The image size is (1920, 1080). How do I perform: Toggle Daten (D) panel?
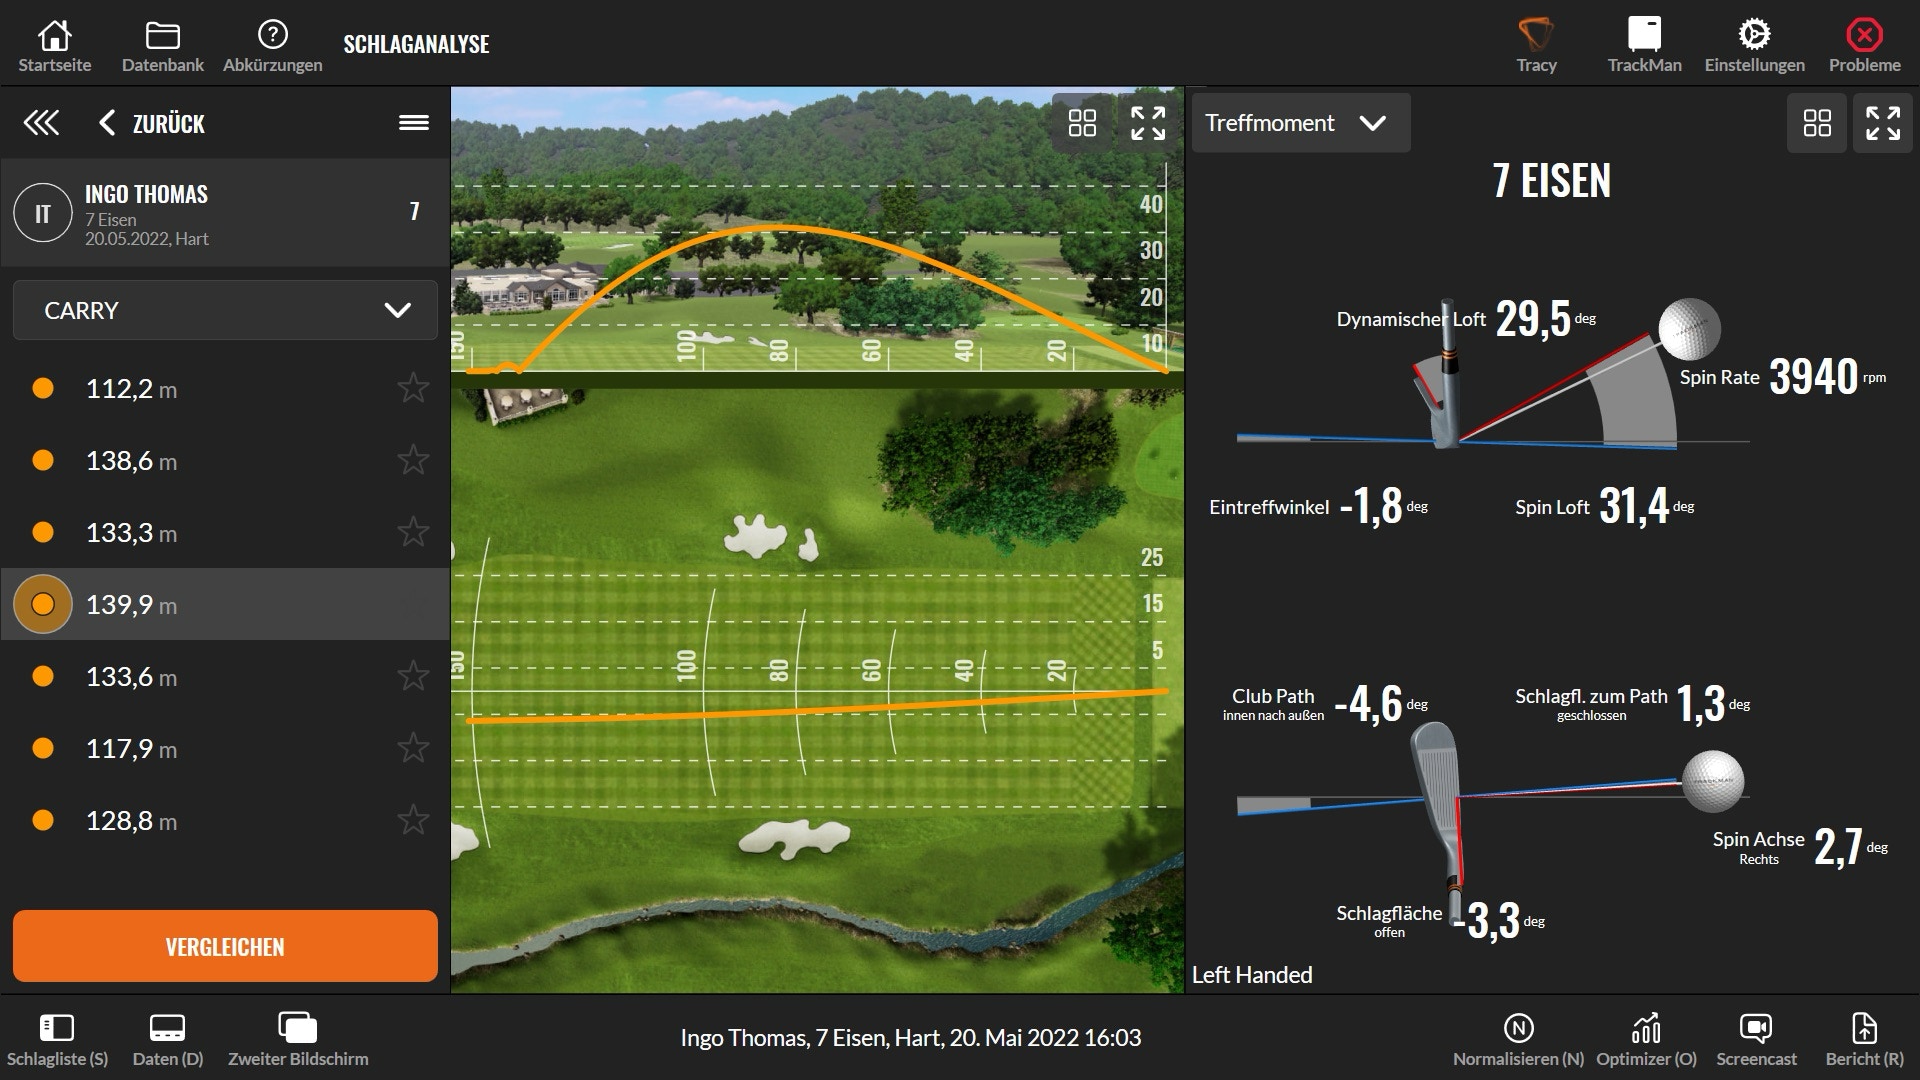167,1040
